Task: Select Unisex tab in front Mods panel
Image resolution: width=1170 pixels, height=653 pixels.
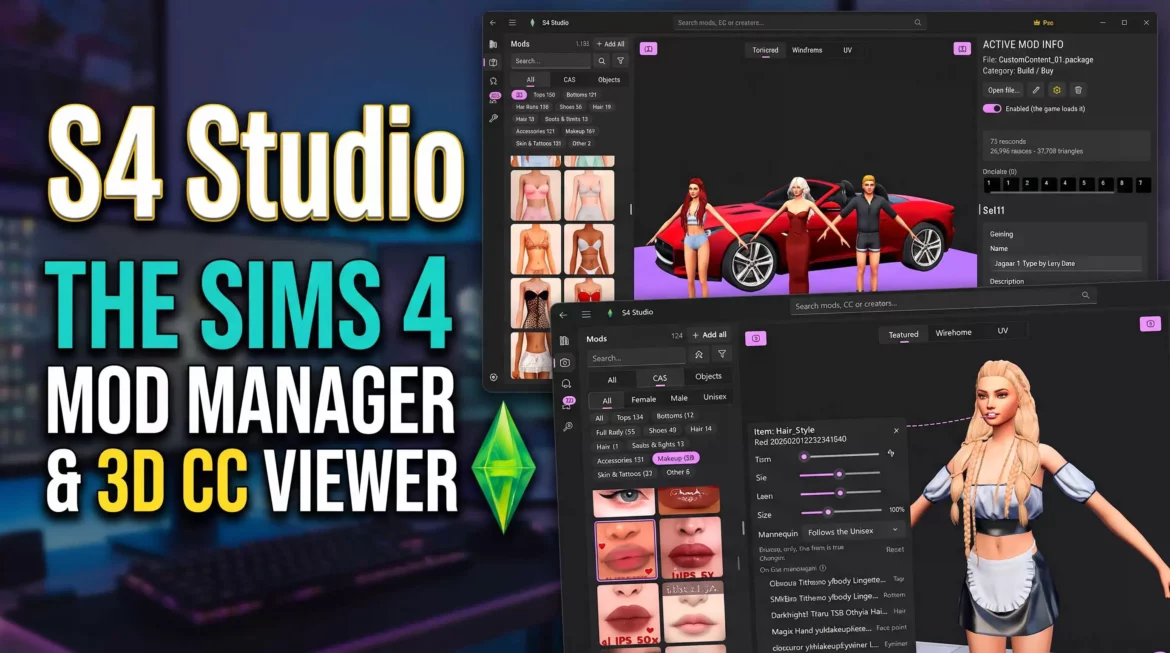Action: coord(714,397)
